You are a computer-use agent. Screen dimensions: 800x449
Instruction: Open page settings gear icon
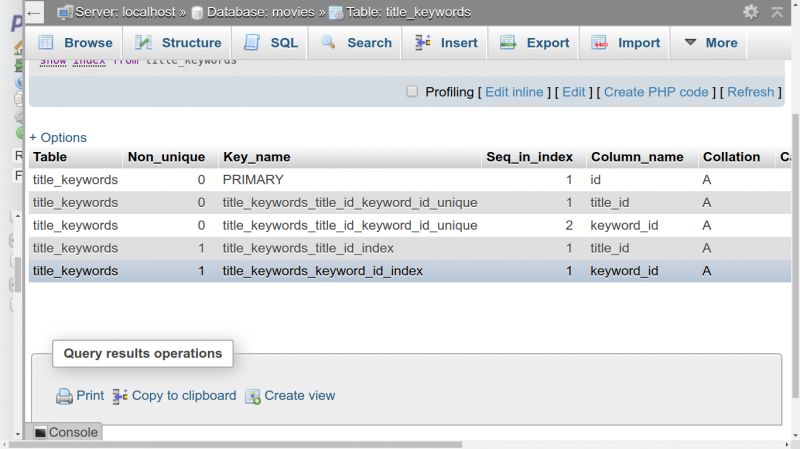tap(750, 12)
